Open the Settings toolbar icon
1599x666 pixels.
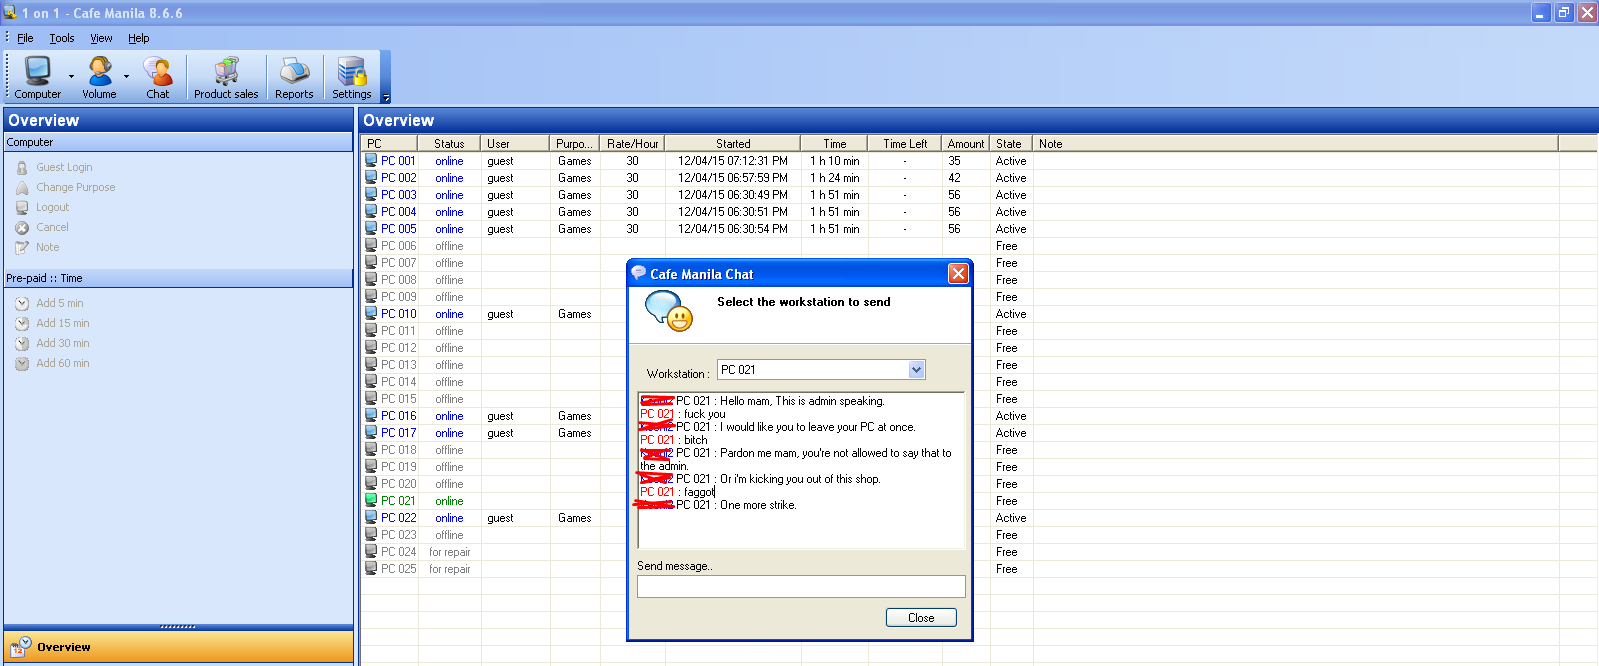pos(352,78)
